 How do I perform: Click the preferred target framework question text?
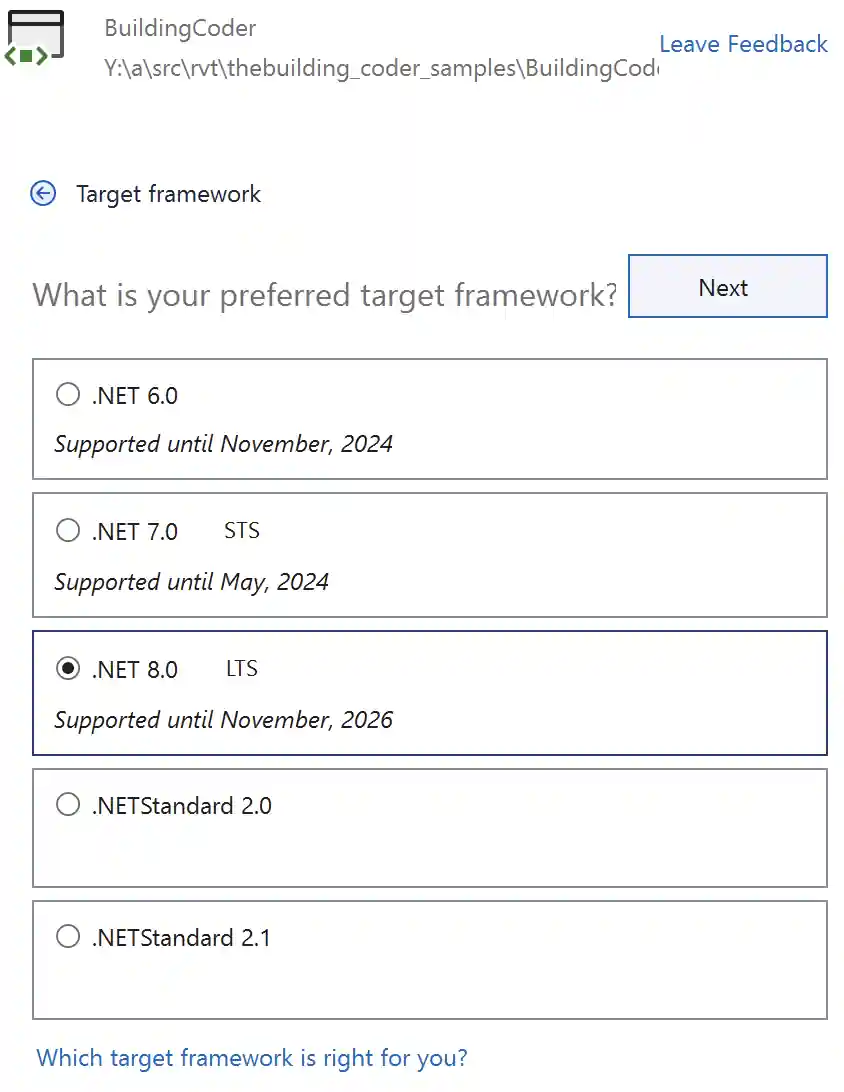click(x=324, y=295)
